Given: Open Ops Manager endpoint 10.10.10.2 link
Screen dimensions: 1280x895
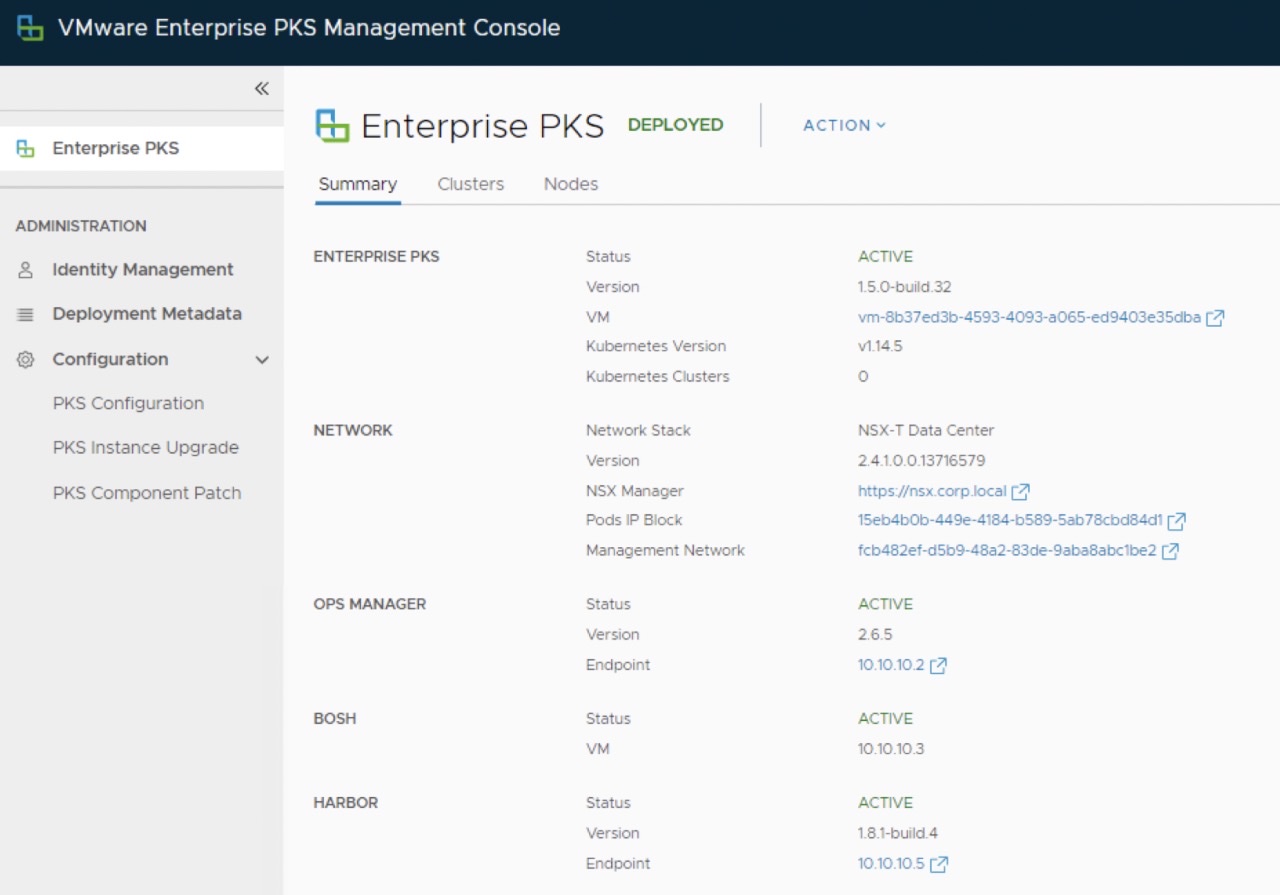Looking at the screenshot, I should pos(891,665).
